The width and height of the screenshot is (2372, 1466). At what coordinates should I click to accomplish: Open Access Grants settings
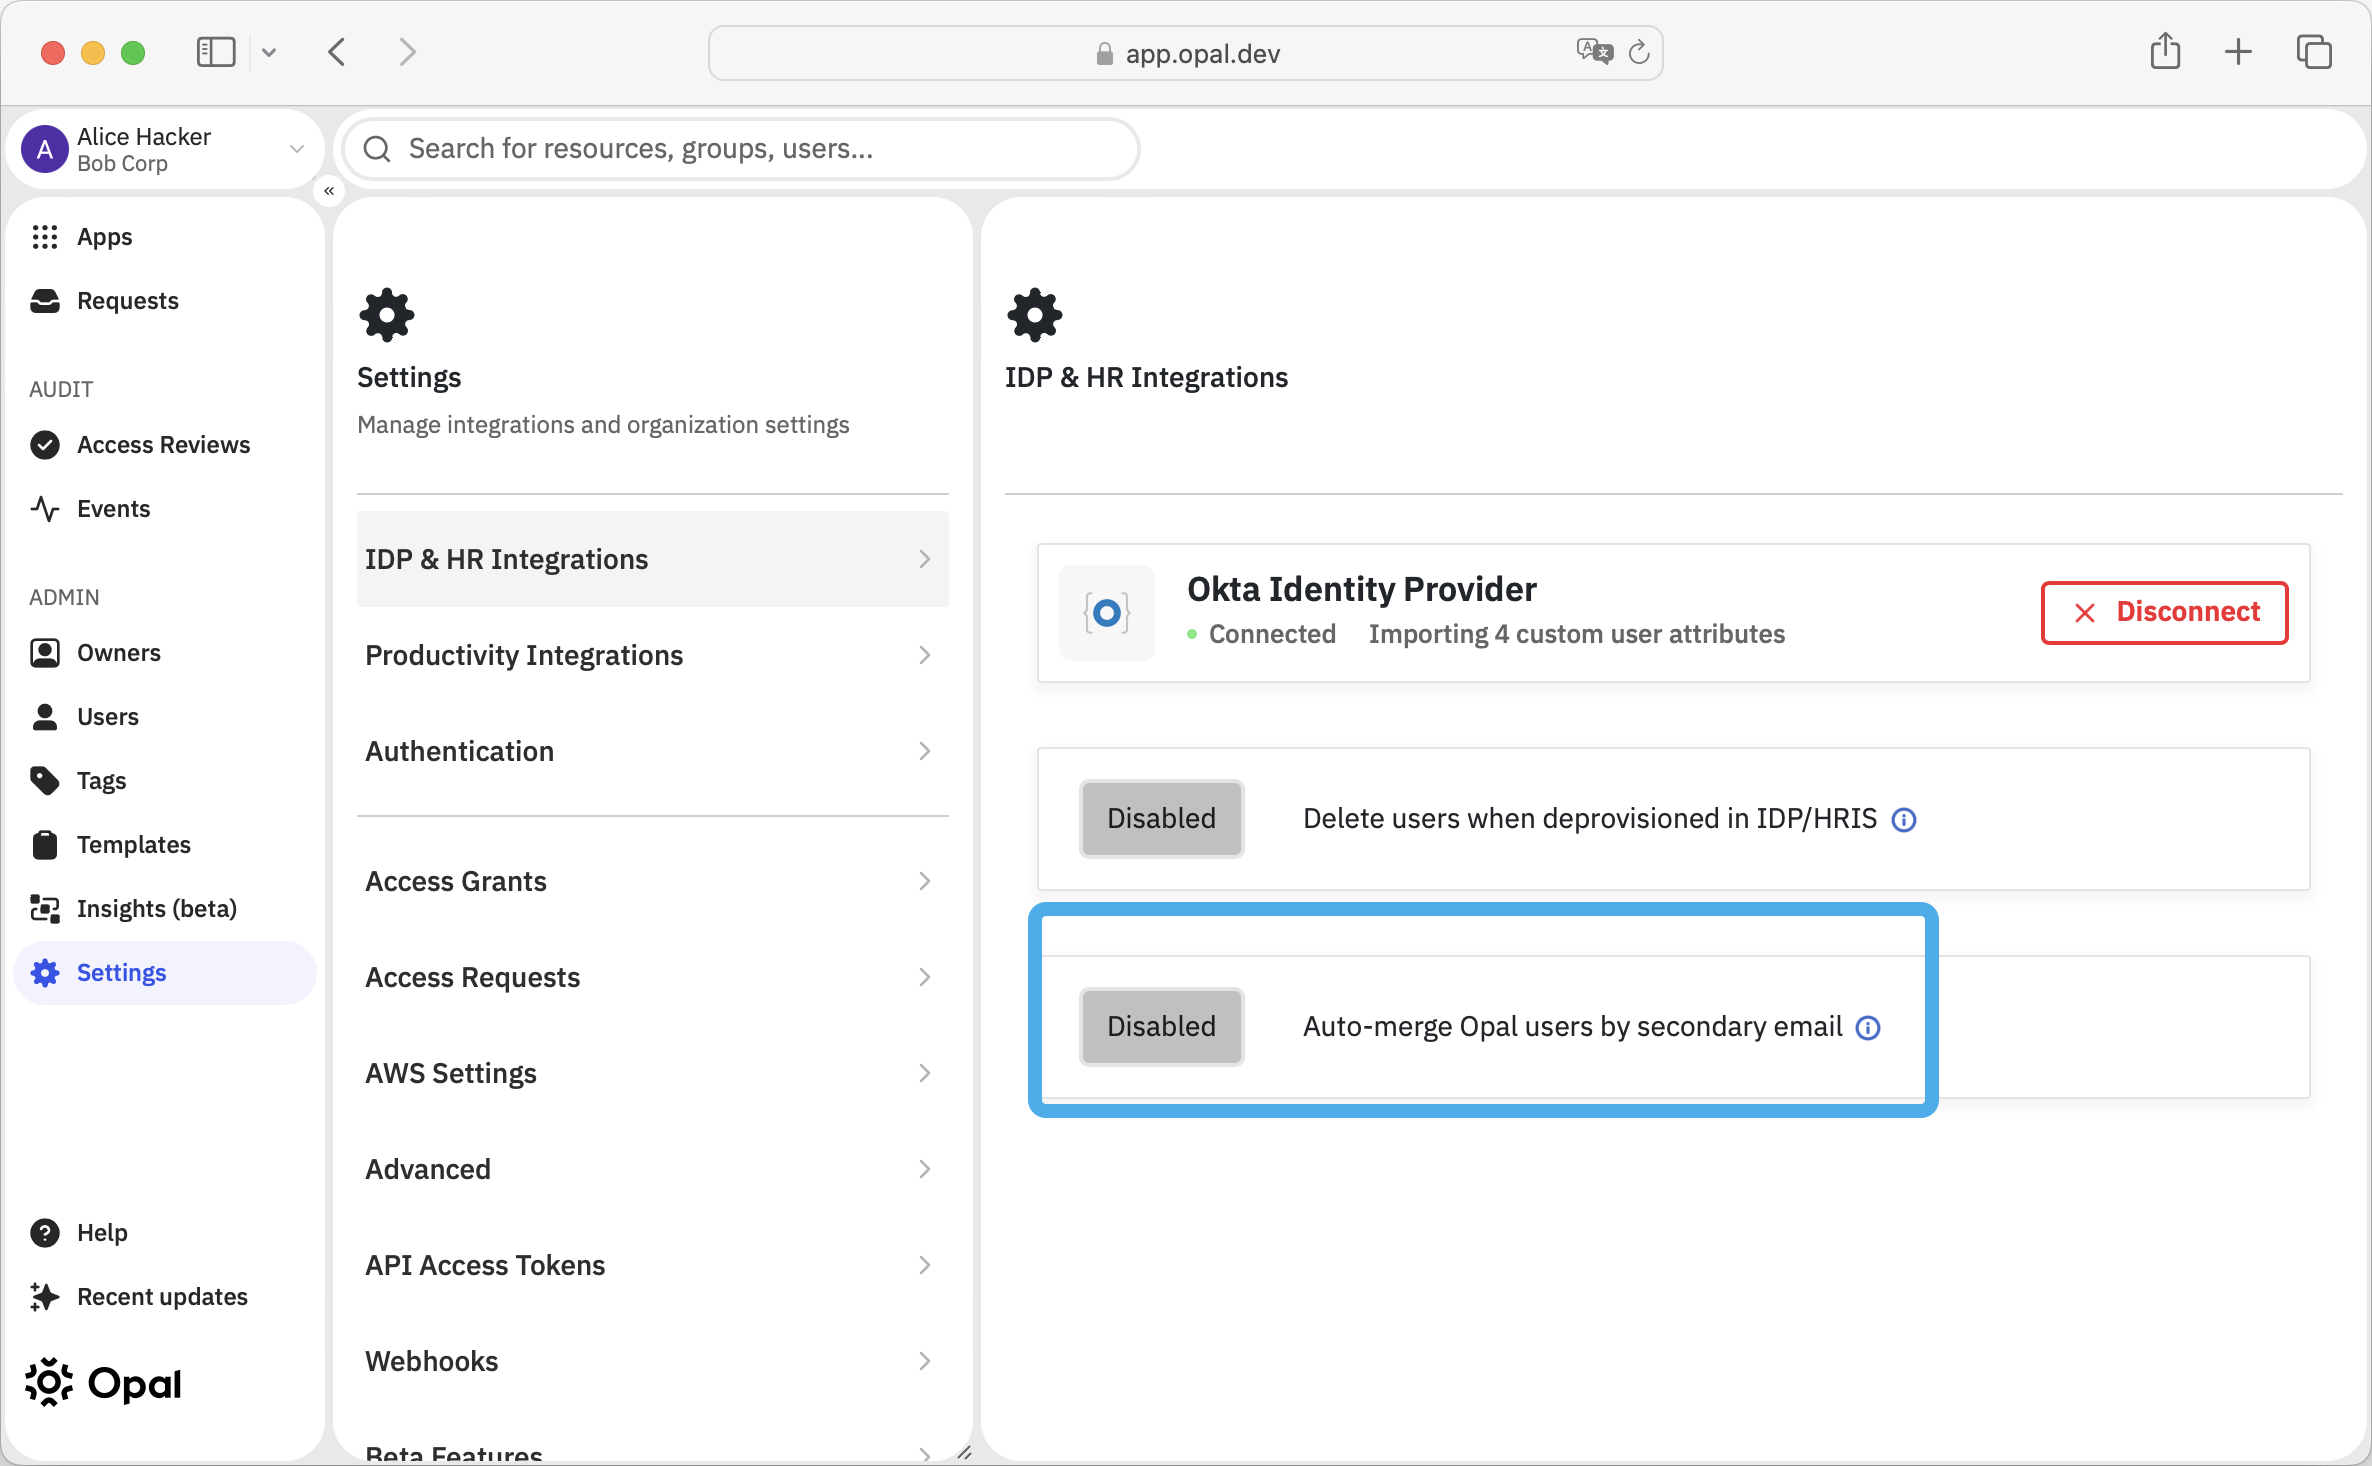tap(652, 881)
